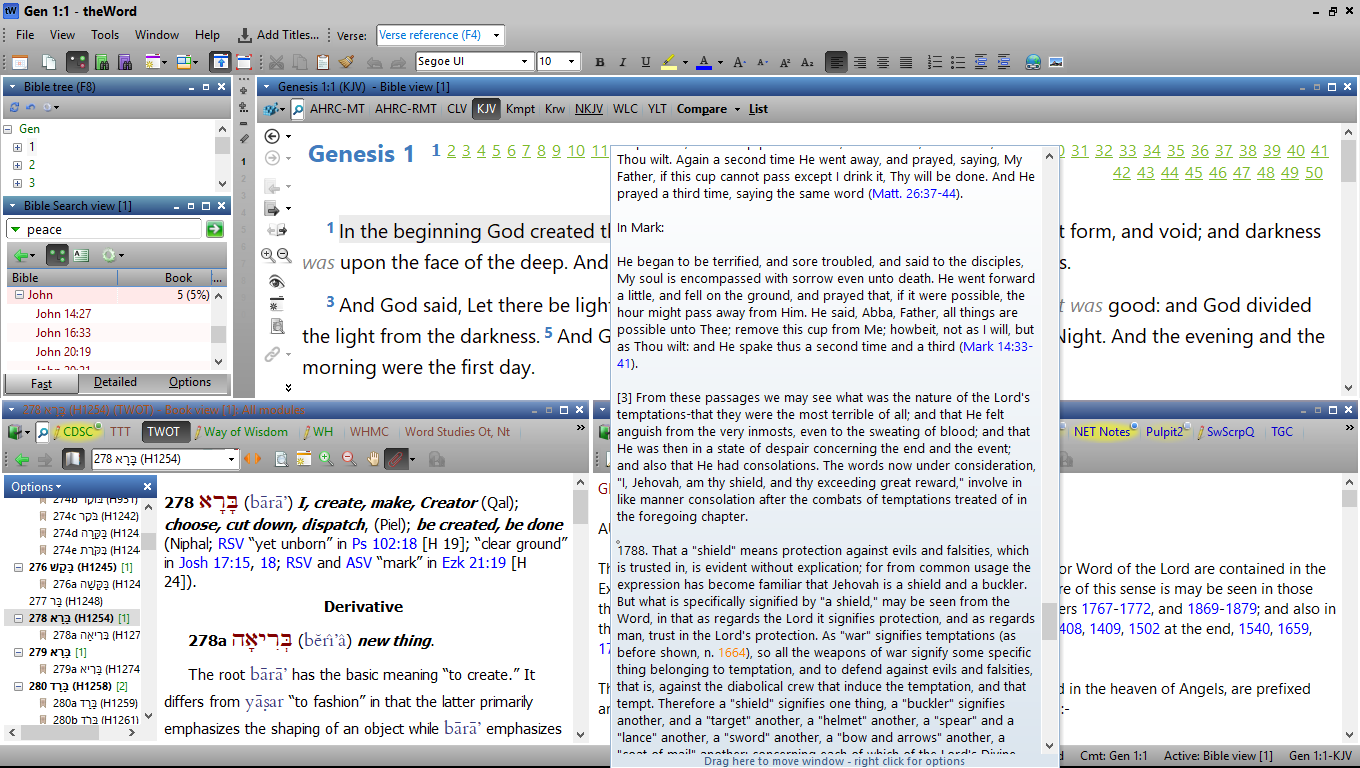Open the Window menu
The width and height of the screenshot is (1360, 768).
pyautogui.click(x=157, y=35)
